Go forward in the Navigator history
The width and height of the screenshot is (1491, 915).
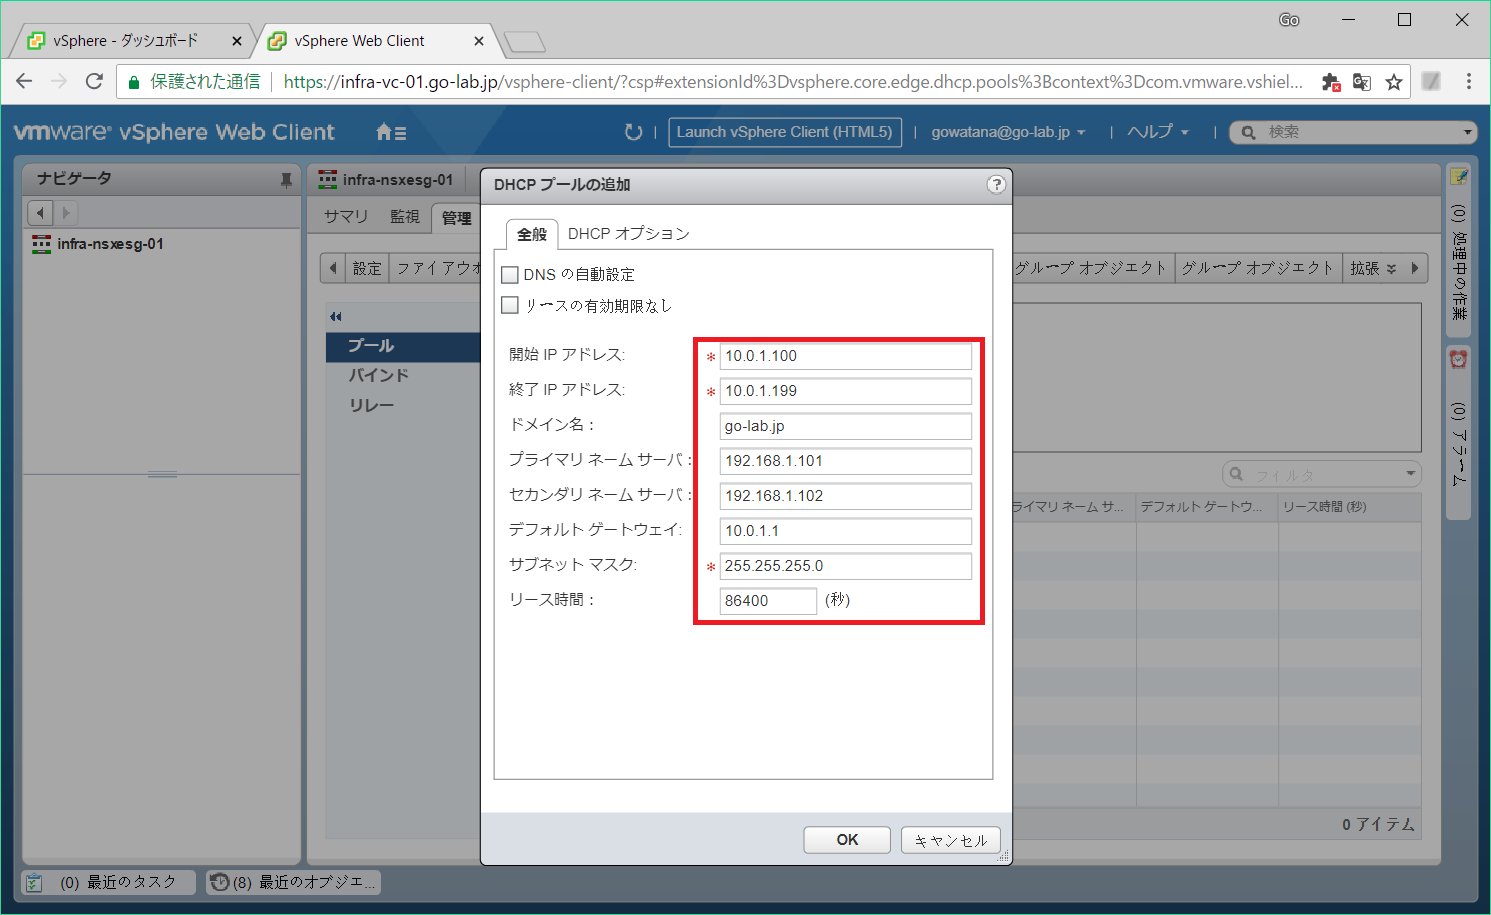pyautogui.click(x=66, y=213)
